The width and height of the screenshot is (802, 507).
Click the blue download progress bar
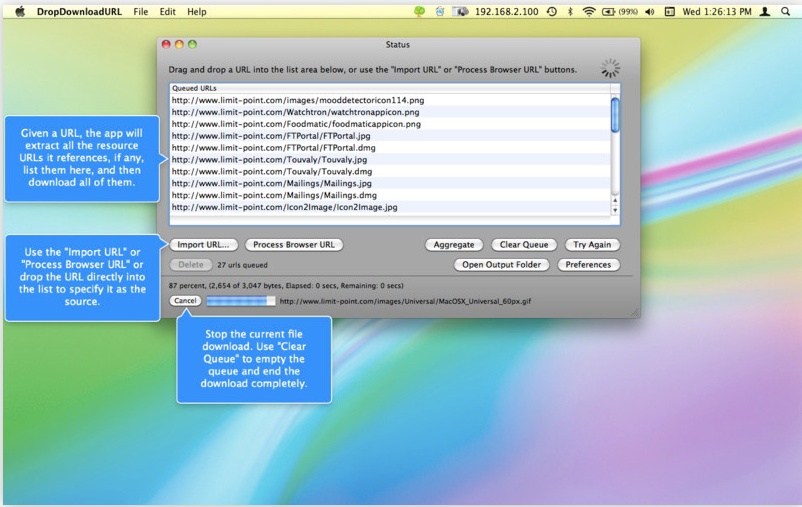tap(240, 301)
